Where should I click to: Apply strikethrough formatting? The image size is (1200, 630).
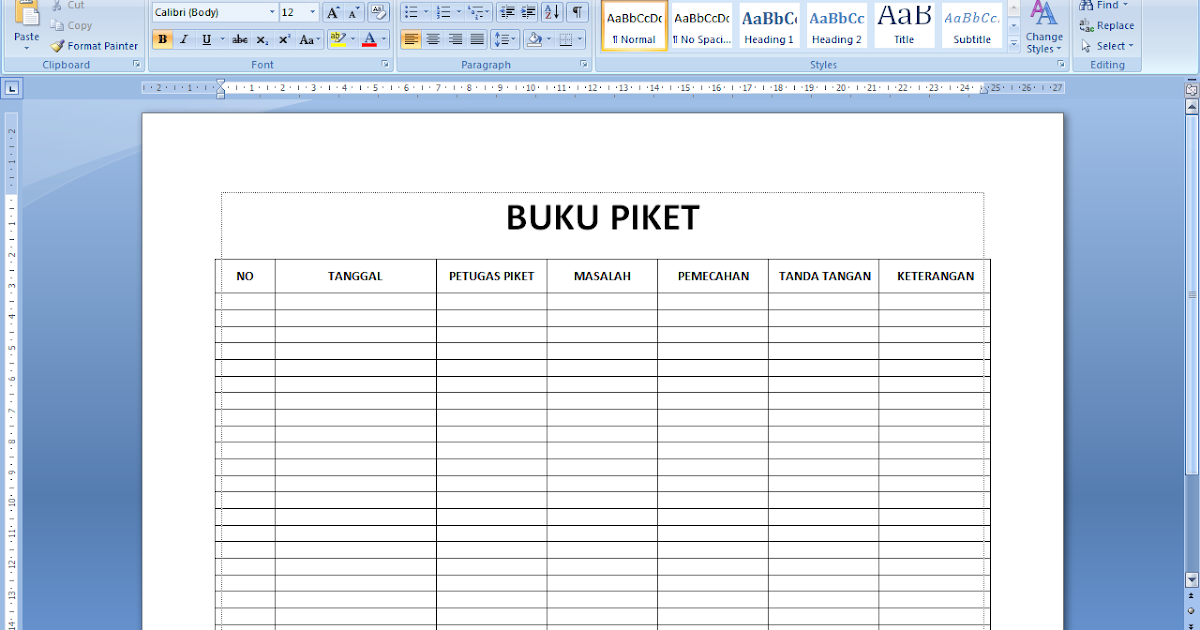coord(240,38)
